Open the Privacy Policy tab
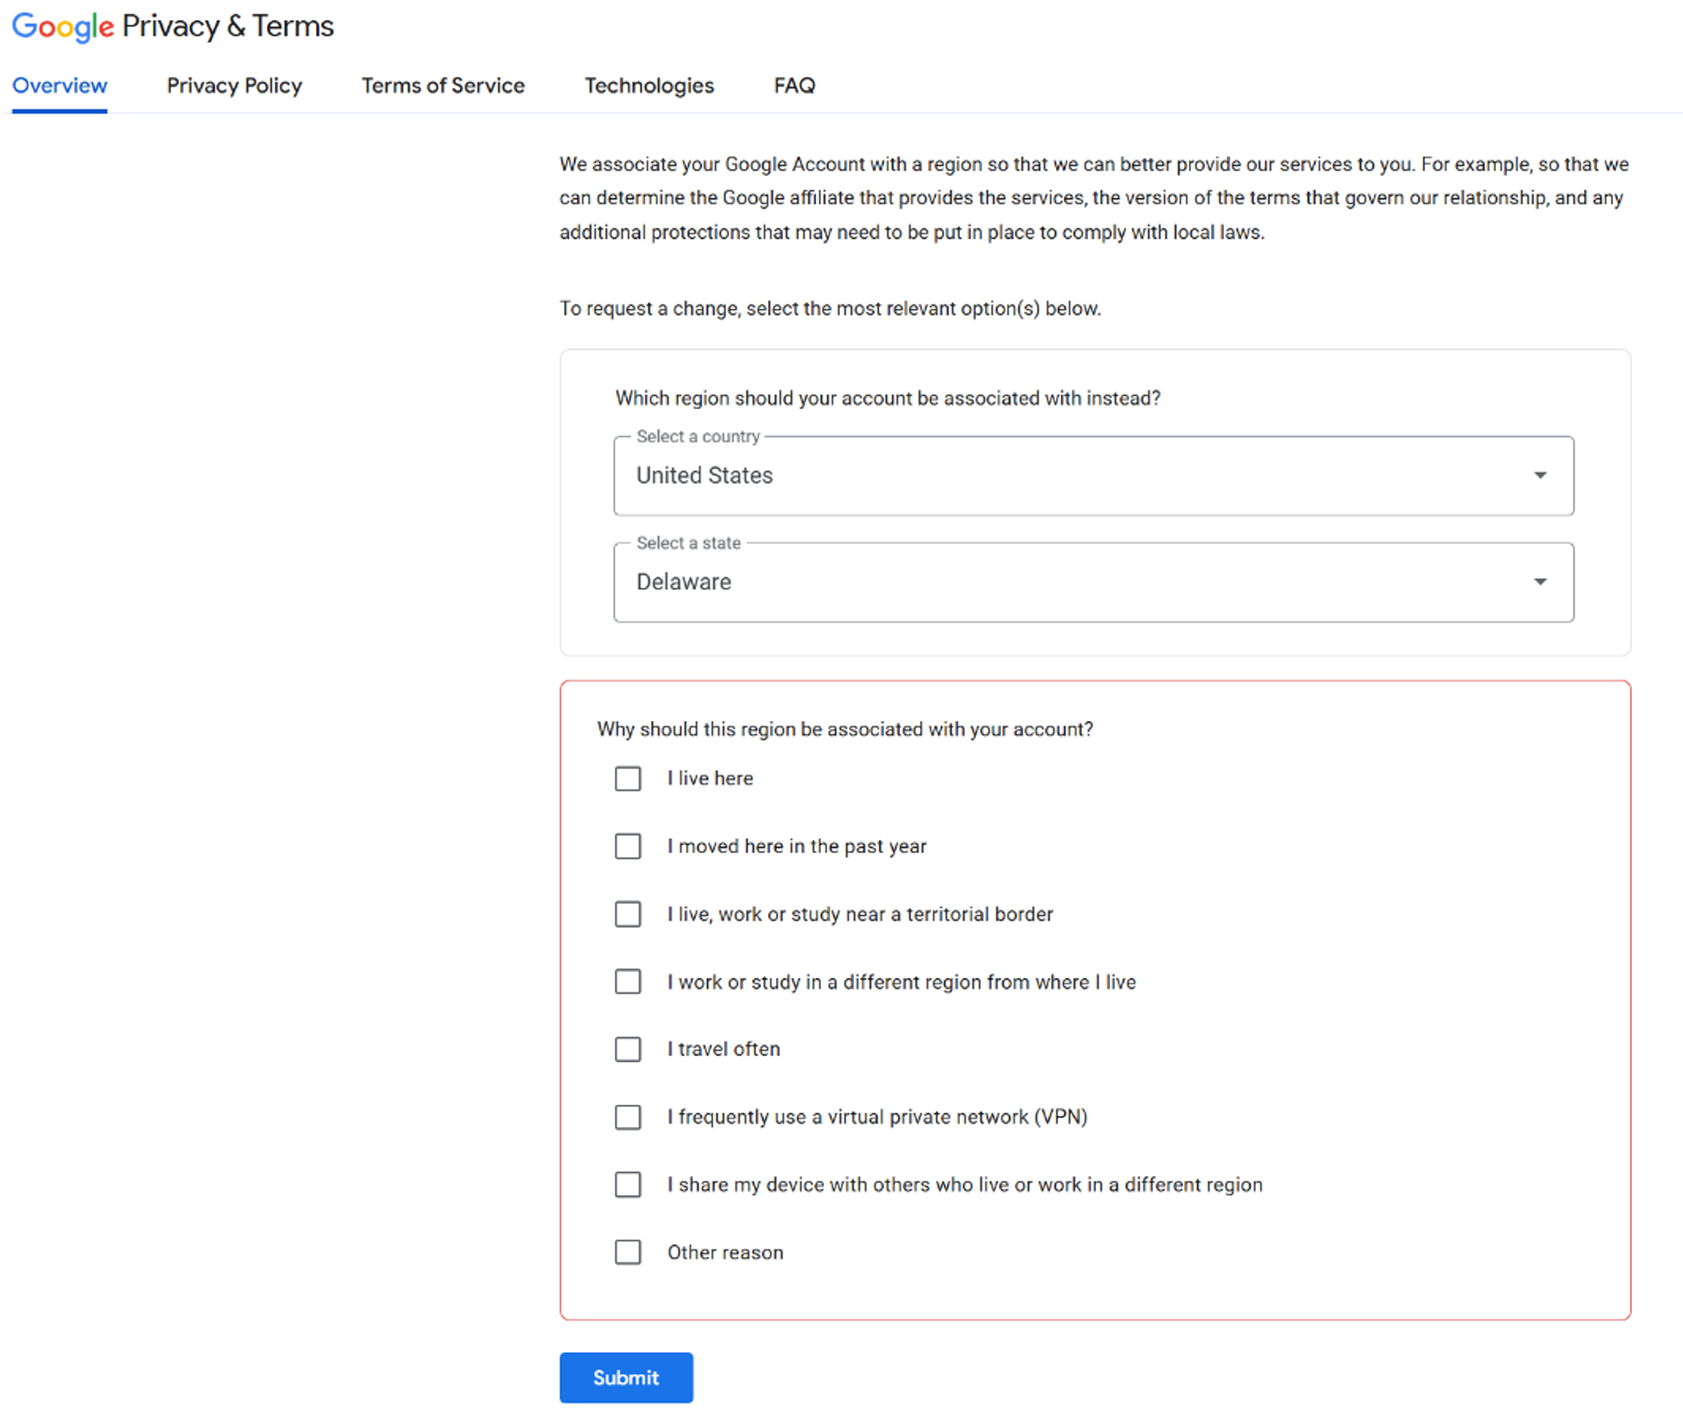 [x=234, y=86]
